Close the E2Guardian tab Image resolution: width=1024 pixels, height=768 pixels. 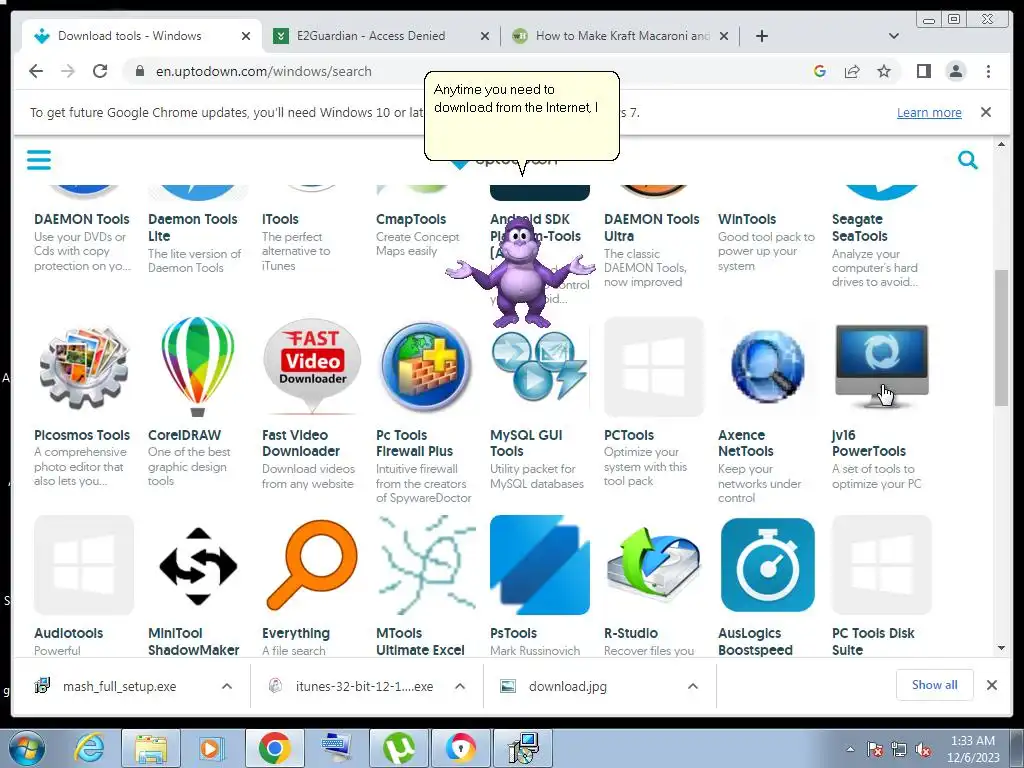485,36
